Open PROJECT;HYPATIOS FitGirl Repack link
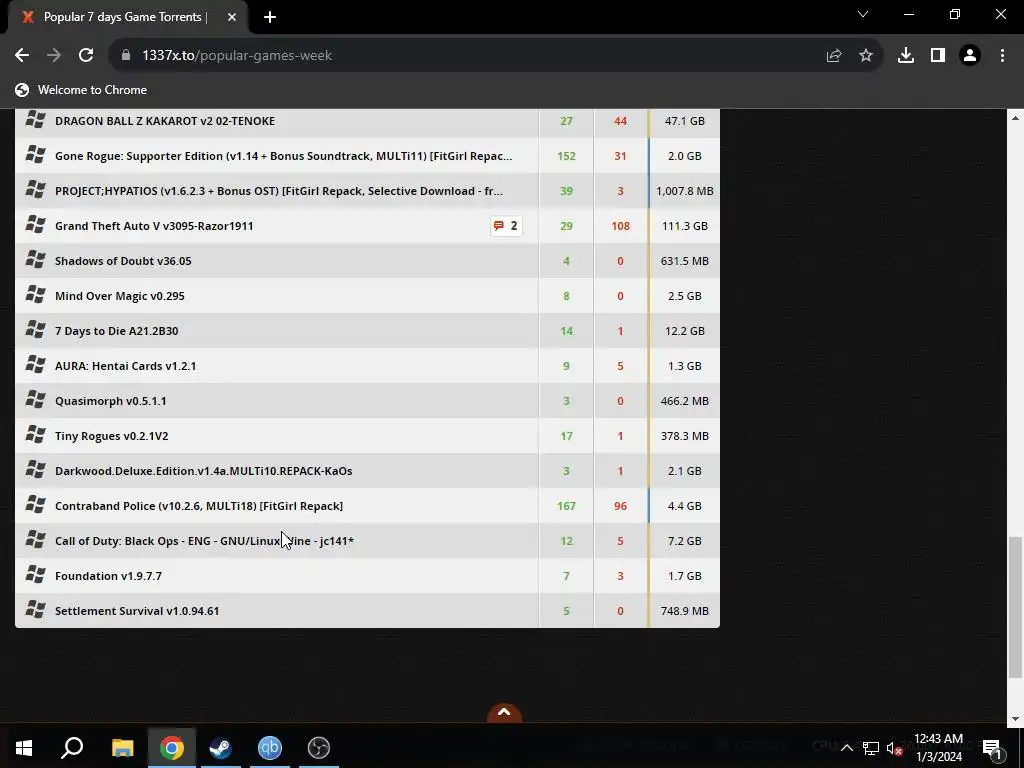 [x=279, y=191]
